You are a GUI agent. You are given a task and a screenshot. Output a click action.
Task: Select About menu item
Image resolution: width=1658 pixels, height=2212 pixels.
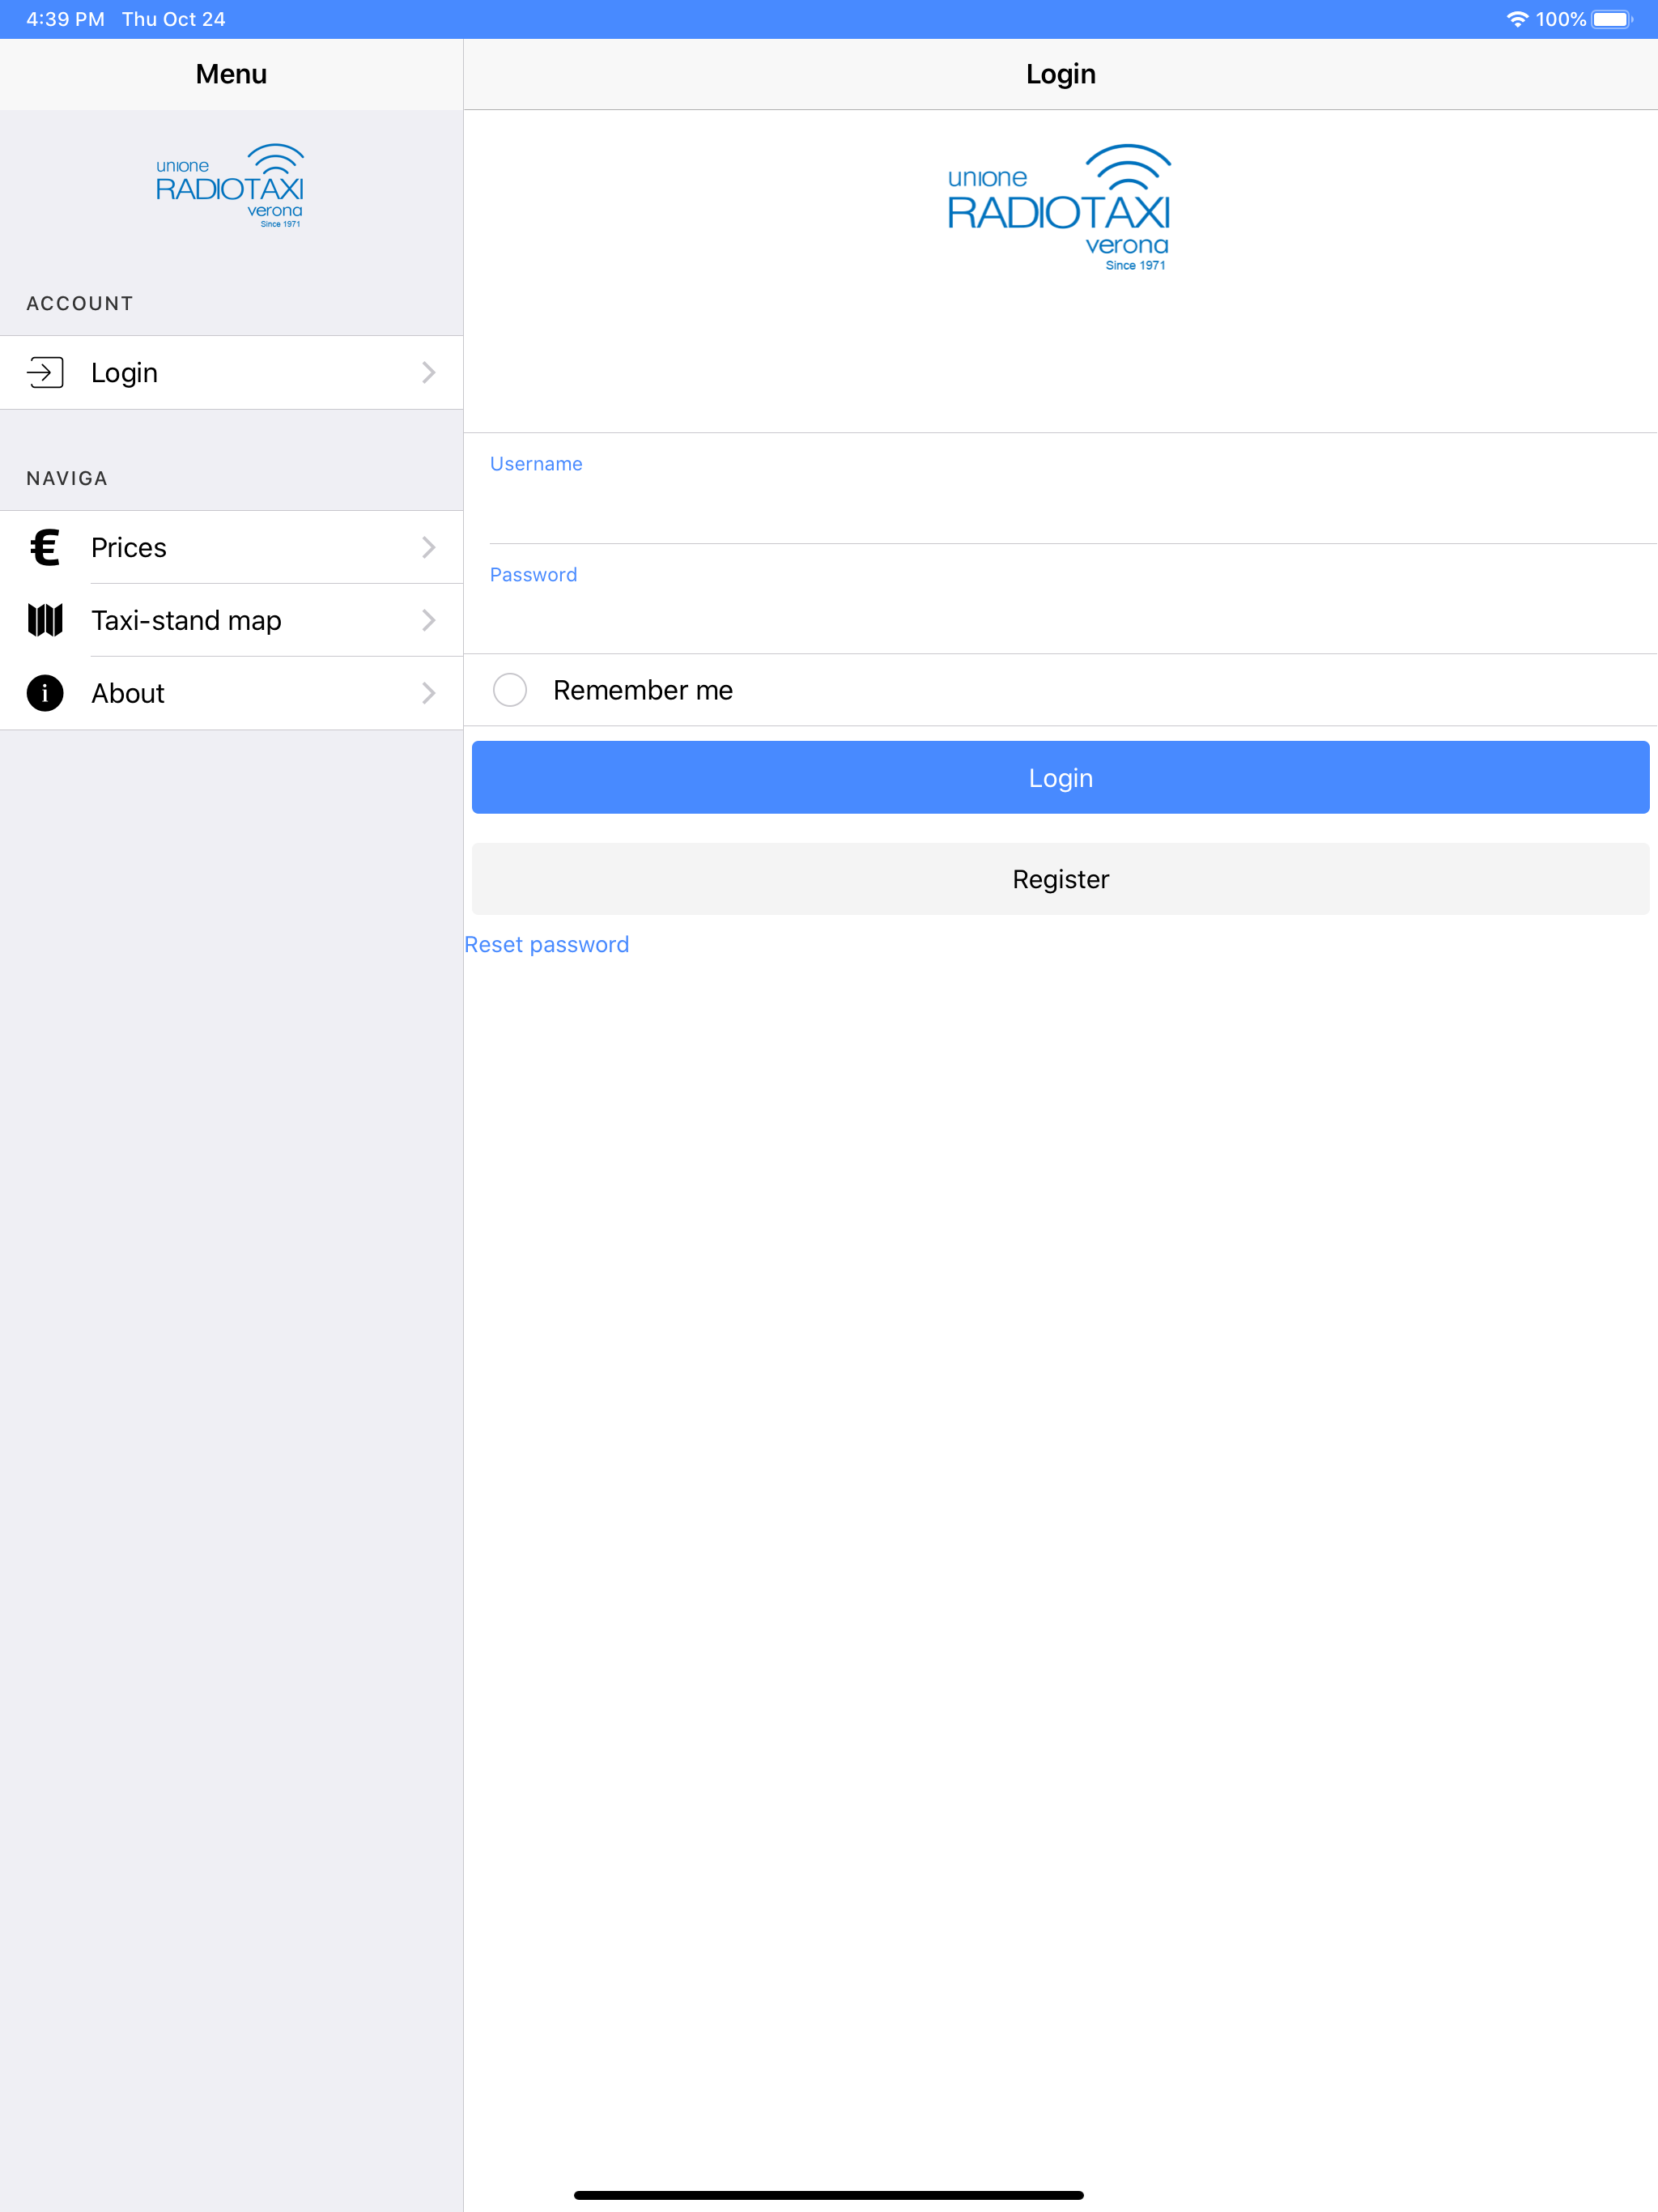click(231, 693)
